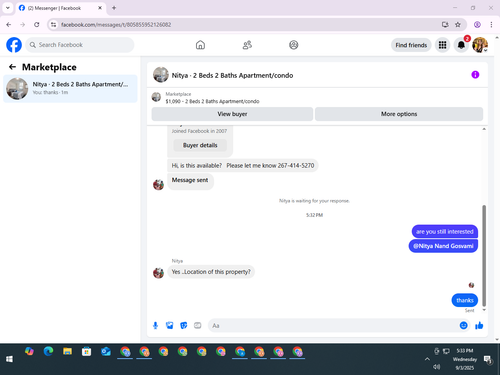View site information icon in address bar
500x375 pixels.
[x=53, y=25]
